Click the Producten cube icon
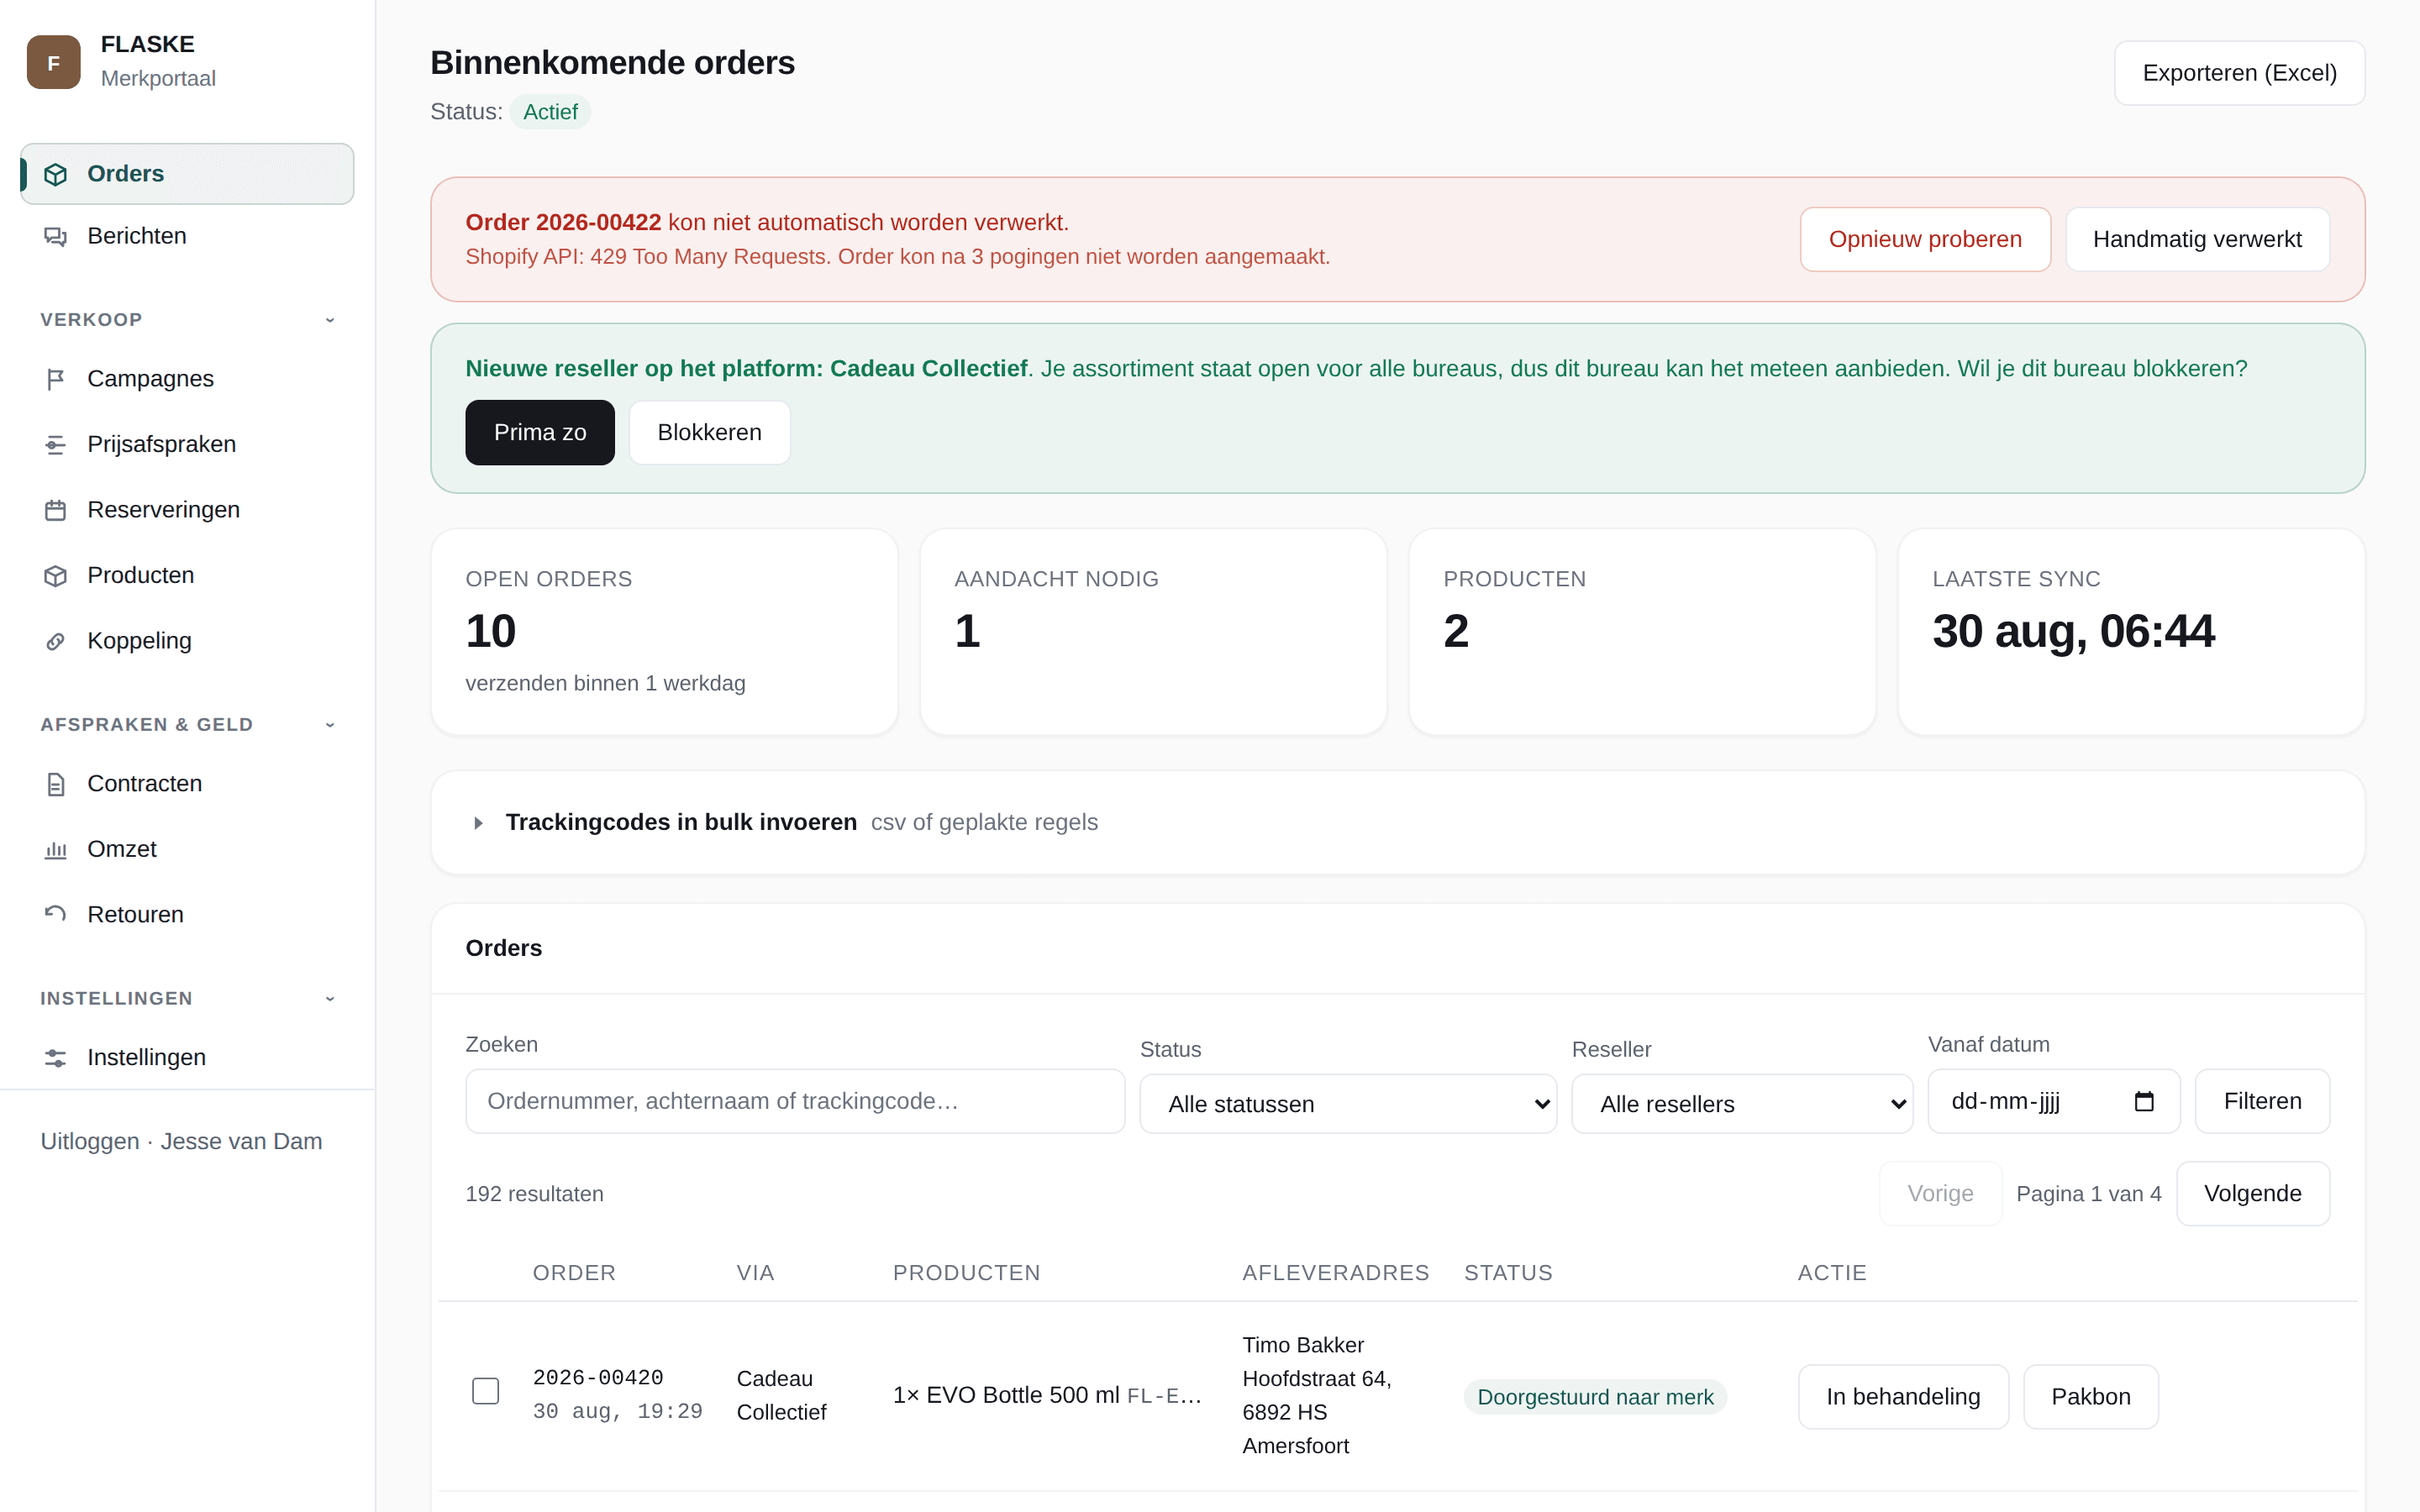The height and width of the screenshot is (1512, 2420). click(56, 575)
